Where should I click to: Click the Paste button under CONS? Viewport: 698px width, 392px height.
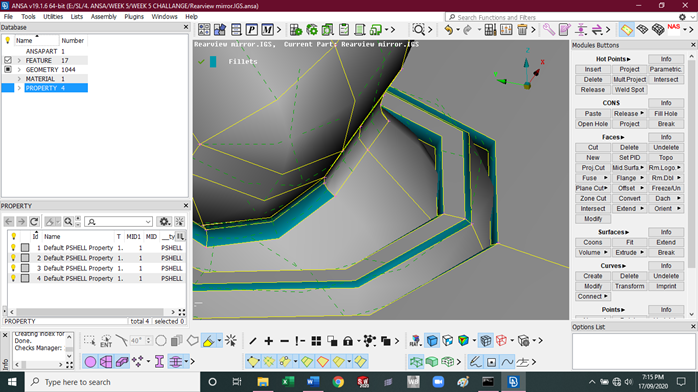[x=592, y=113]
